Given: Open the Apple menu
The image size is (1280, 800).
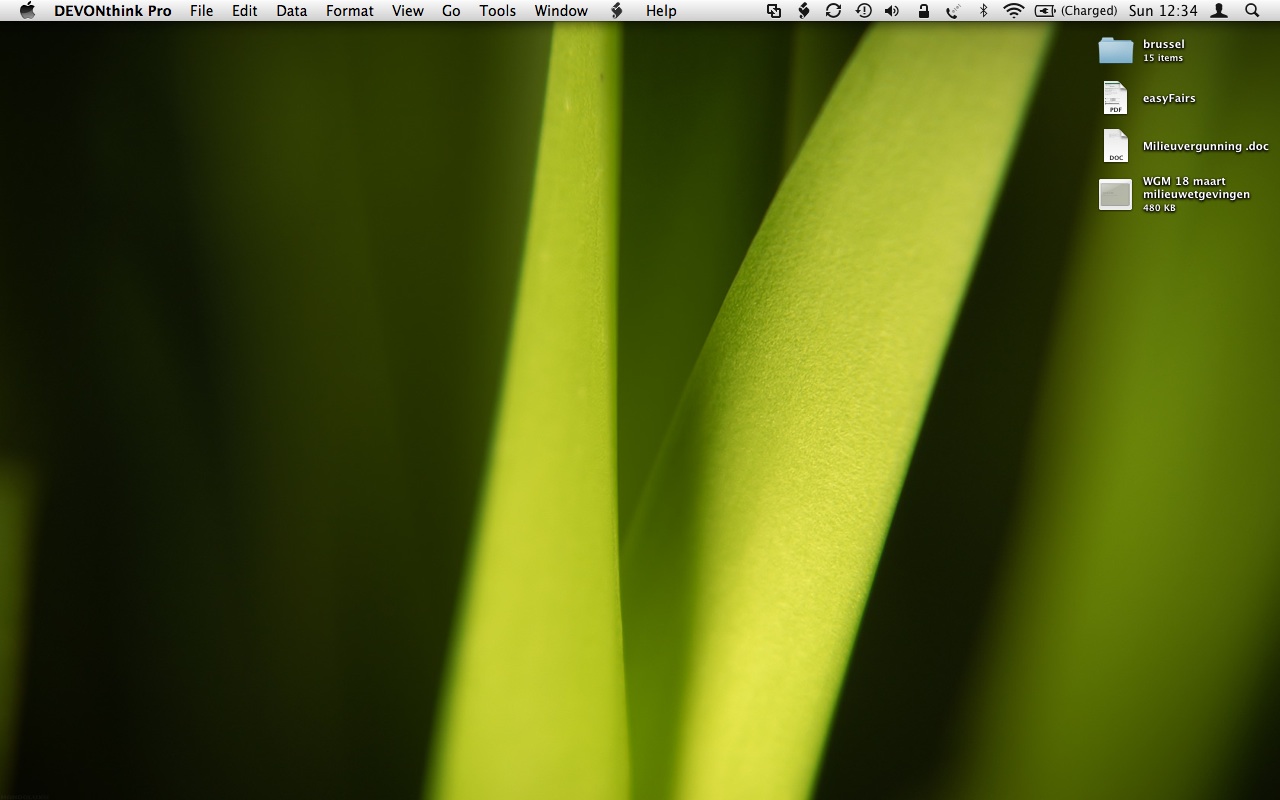Looking at the screenshot, I should click(27, 11).
